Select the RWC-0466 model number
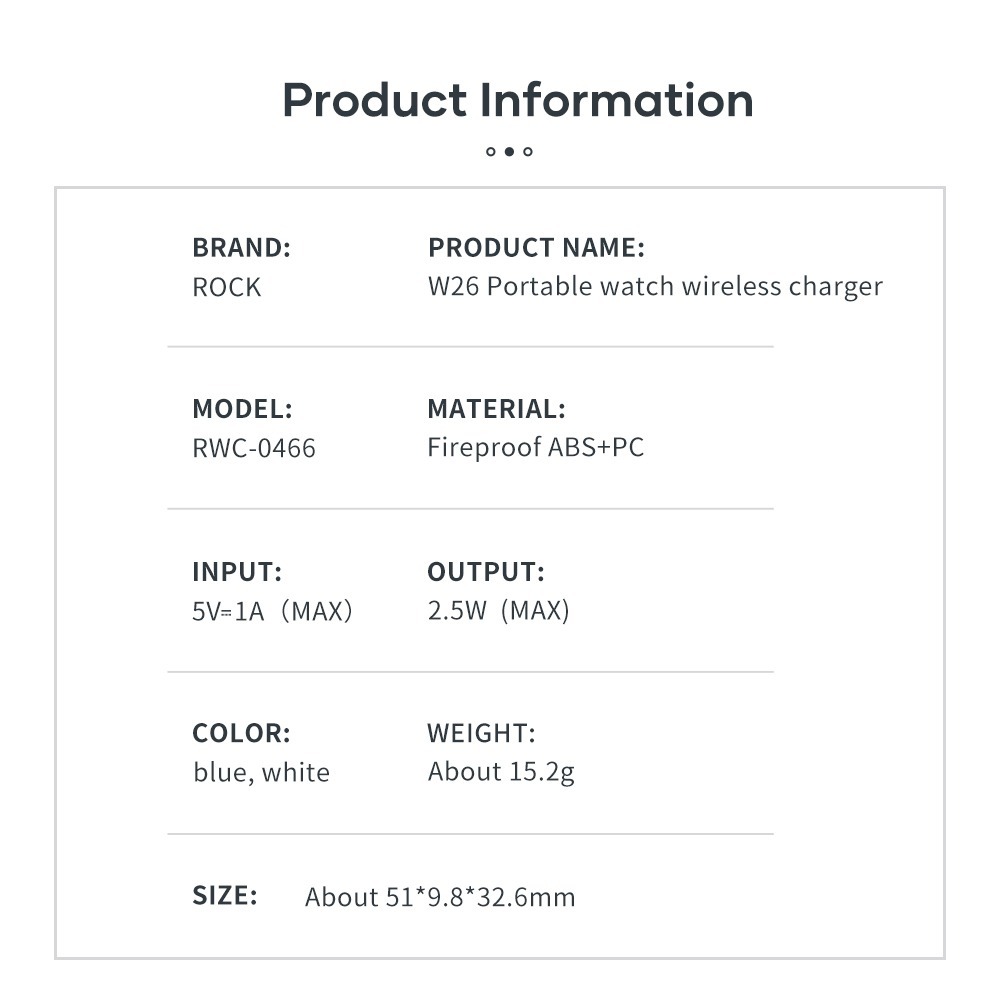 [253, 448]
